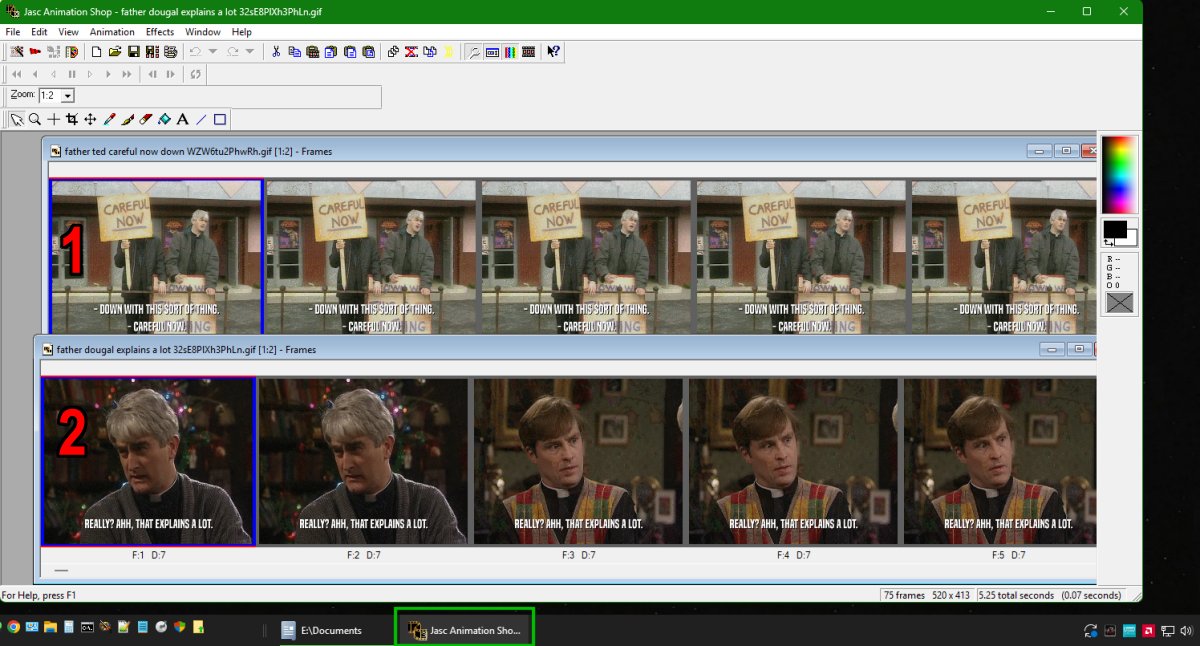Select the Shape rectangle tool
Image resolution: width=1200 pixels, height=646 pixels.
tap(220, 119)
